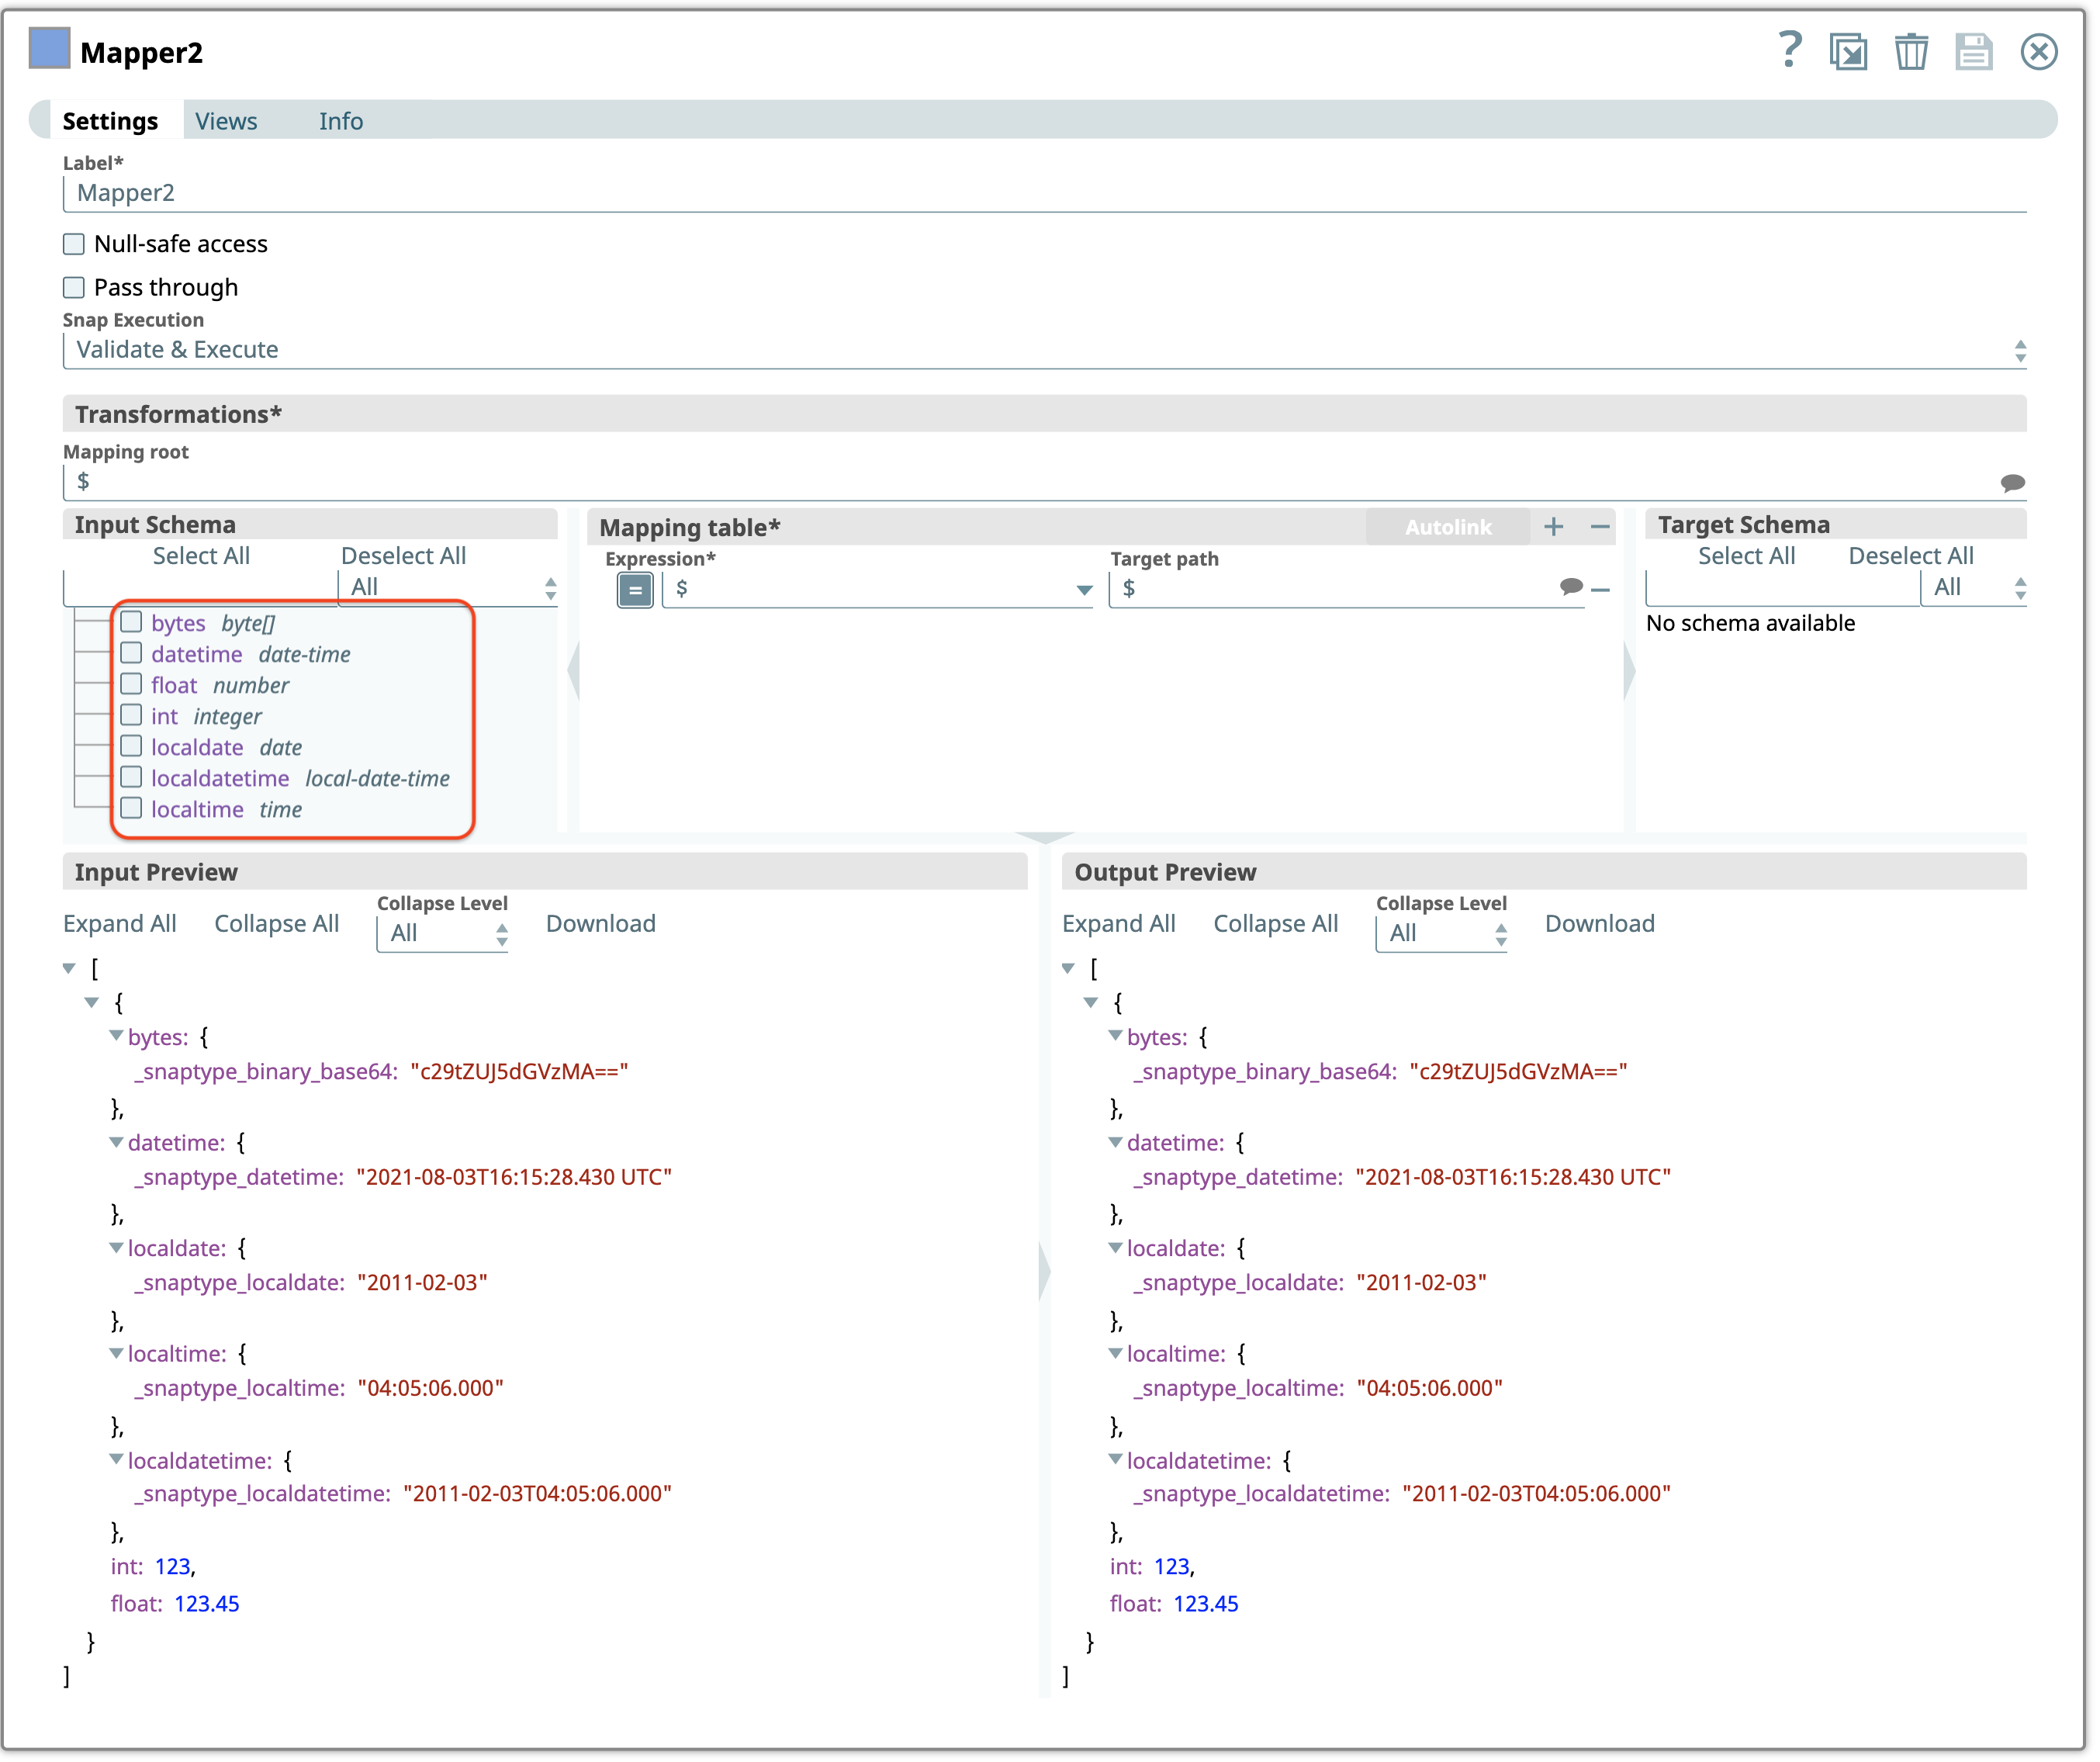The height and width of the screenshot is (1762, 2100).
Task: Add a mapping row with plus icon
Action: [x=1553, y=527]
